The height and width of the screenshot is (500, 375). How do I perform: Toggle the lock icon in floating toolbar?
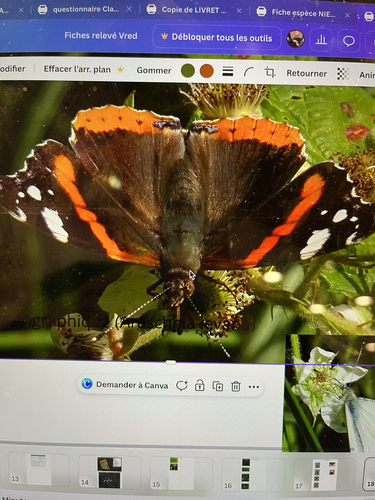click(x=200, y=386)
